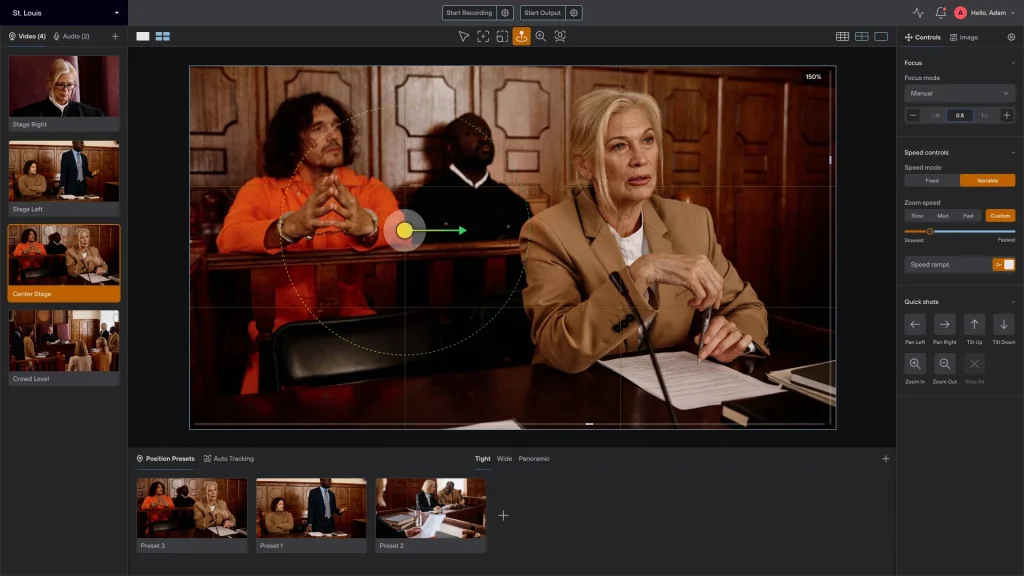Viewport: 1024px width, 576px height.
Task: Click the Tilt Up quick shot
Action: [x=974, y=325]
